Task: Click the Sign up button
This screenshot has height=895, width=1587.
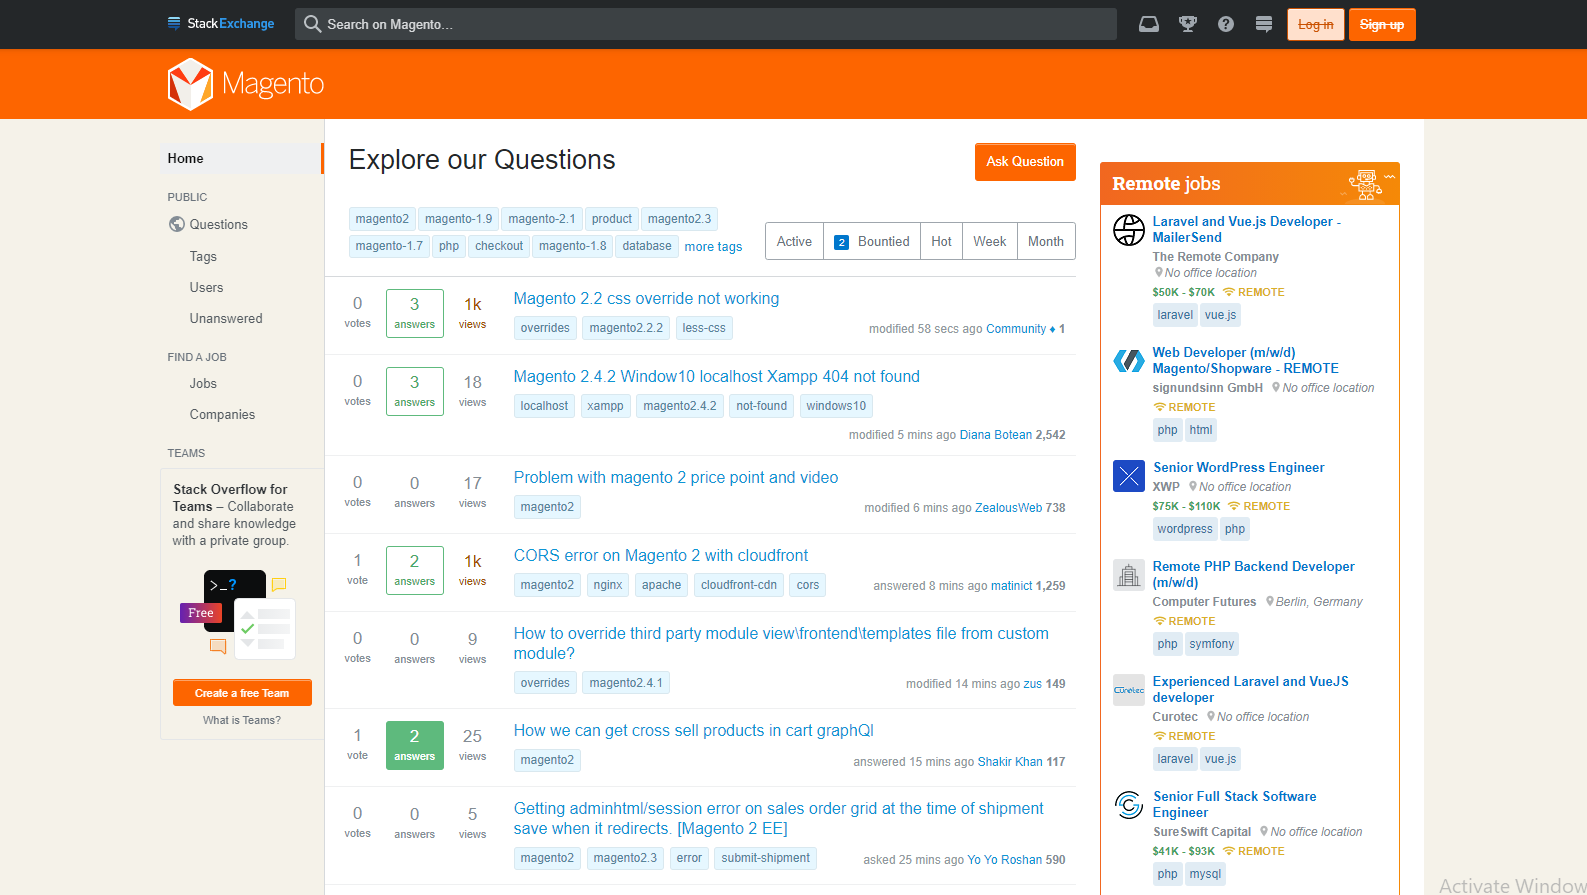Action: [1382, 24]
